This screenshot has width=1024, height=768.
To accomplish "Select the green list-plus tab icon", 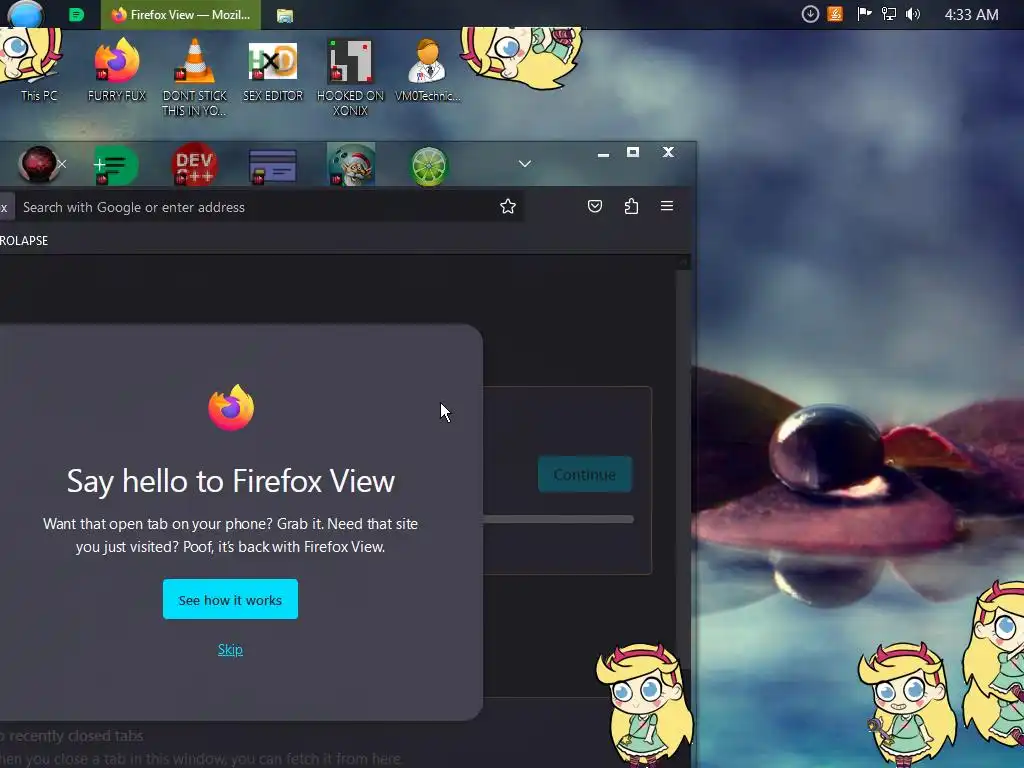I will 115,165.
